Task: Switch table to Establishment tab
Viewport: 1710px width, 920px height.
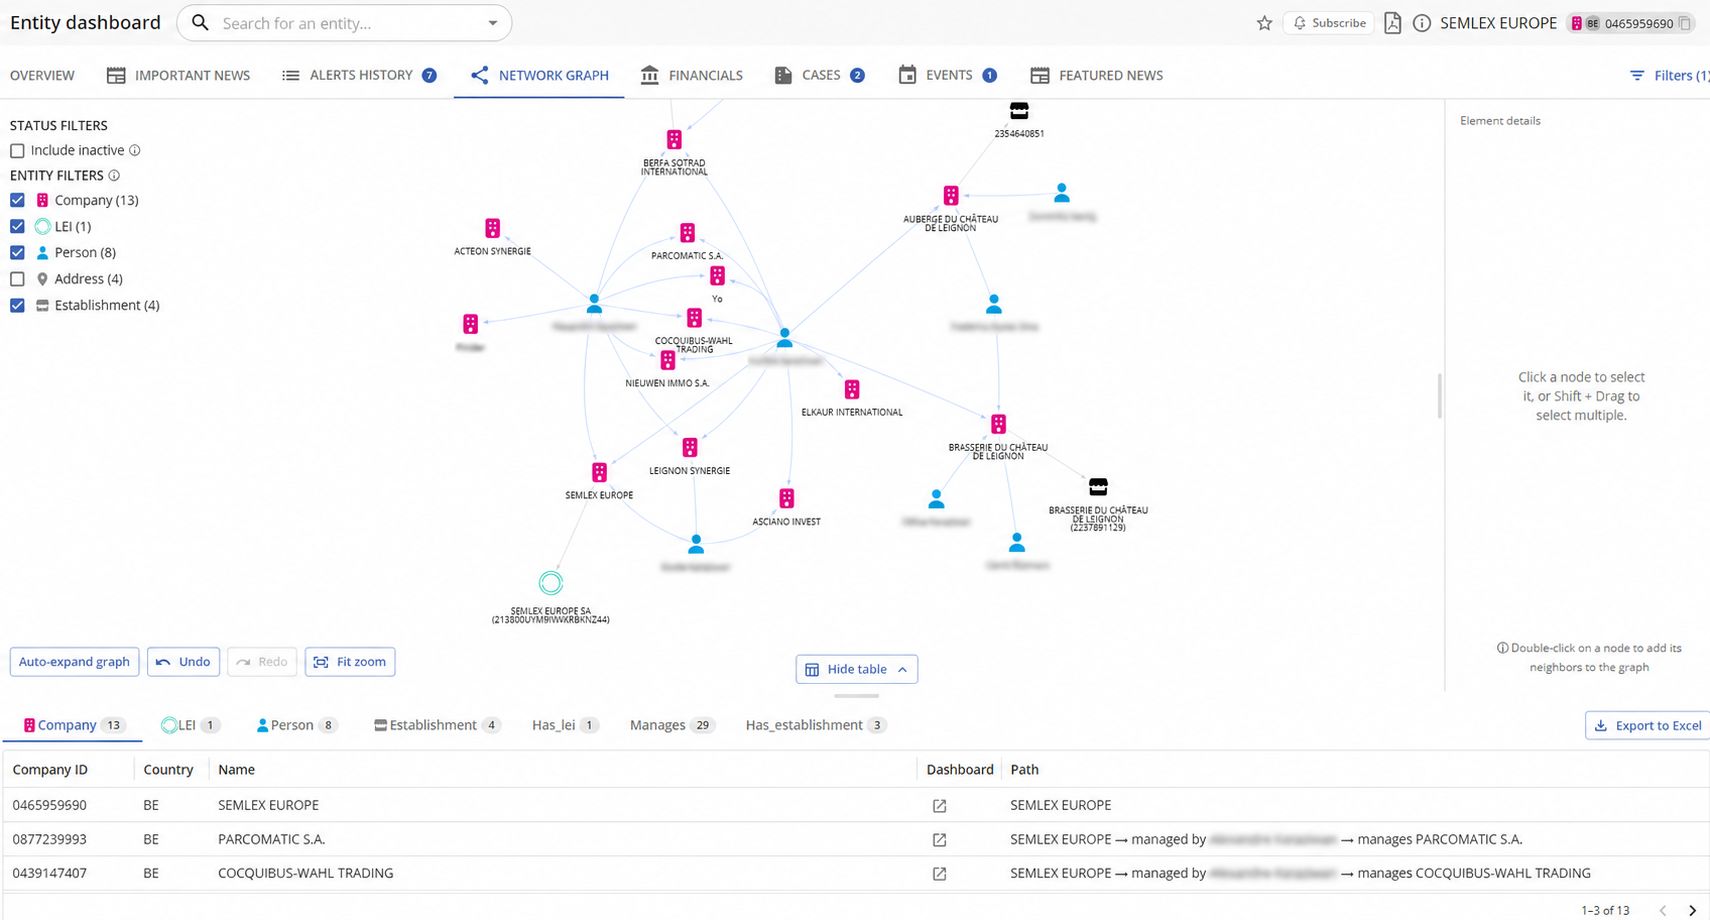Action: point(437,725)
